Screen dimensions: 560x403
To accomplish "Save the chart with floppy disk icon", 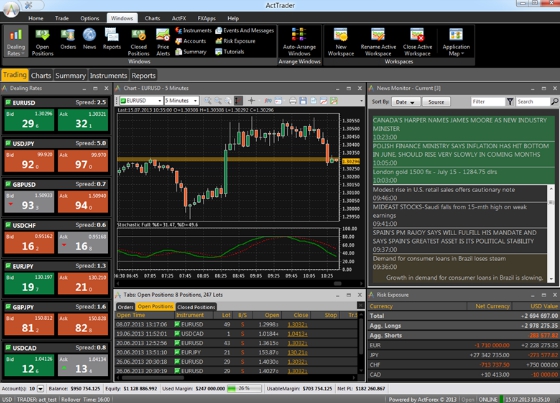I will pyautogui.click(x=303, y=101).
